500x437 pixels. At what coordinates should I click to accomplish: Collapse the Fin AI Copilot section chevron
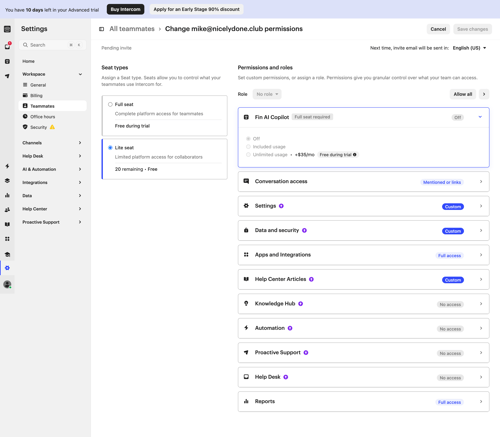coord(480,117)
